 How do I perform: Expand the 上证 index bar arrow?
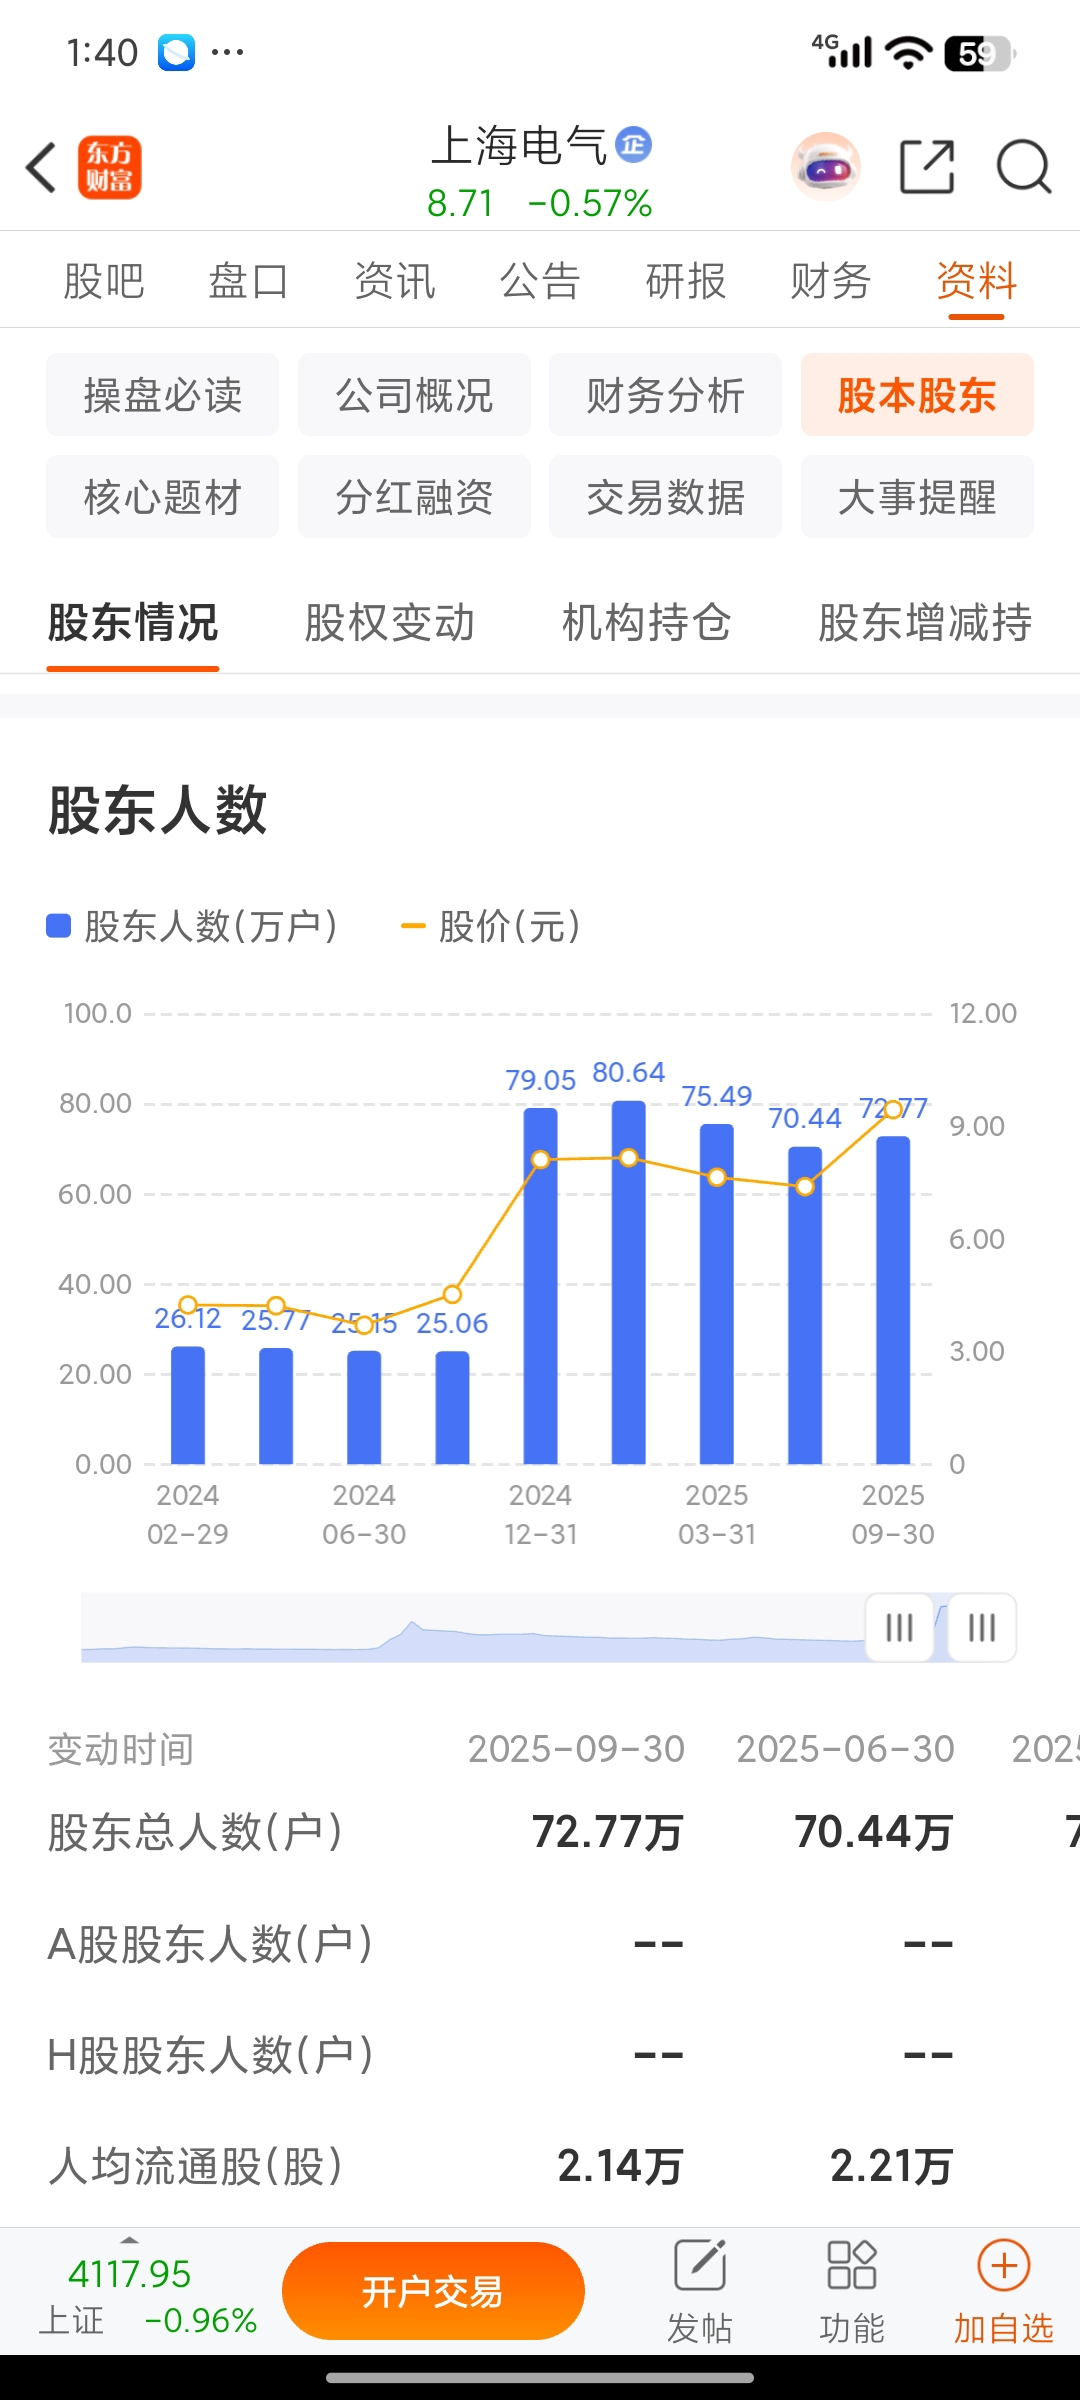[x=129, y=2240]
